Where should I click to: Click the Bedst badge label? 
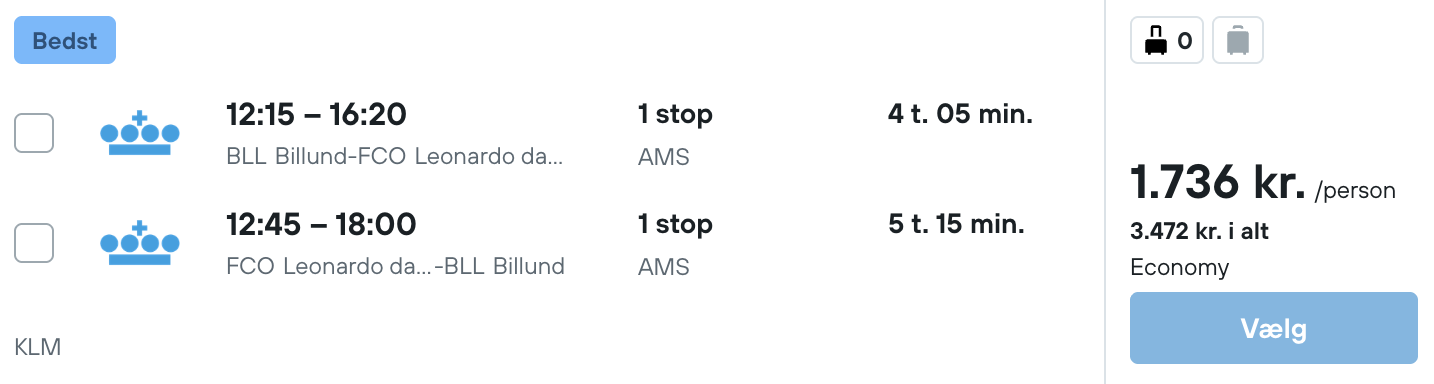65,41
